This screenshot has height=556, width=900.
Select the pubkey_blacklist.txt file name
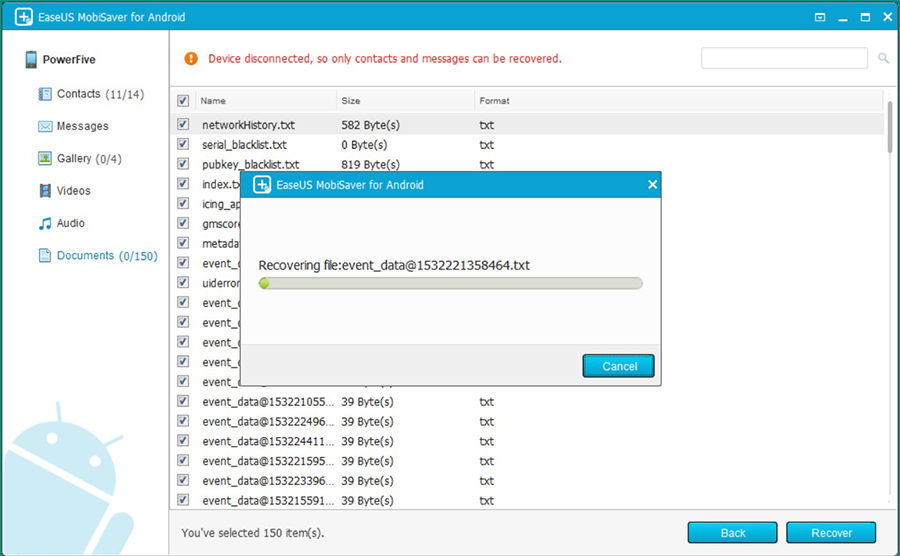[251, 165]
